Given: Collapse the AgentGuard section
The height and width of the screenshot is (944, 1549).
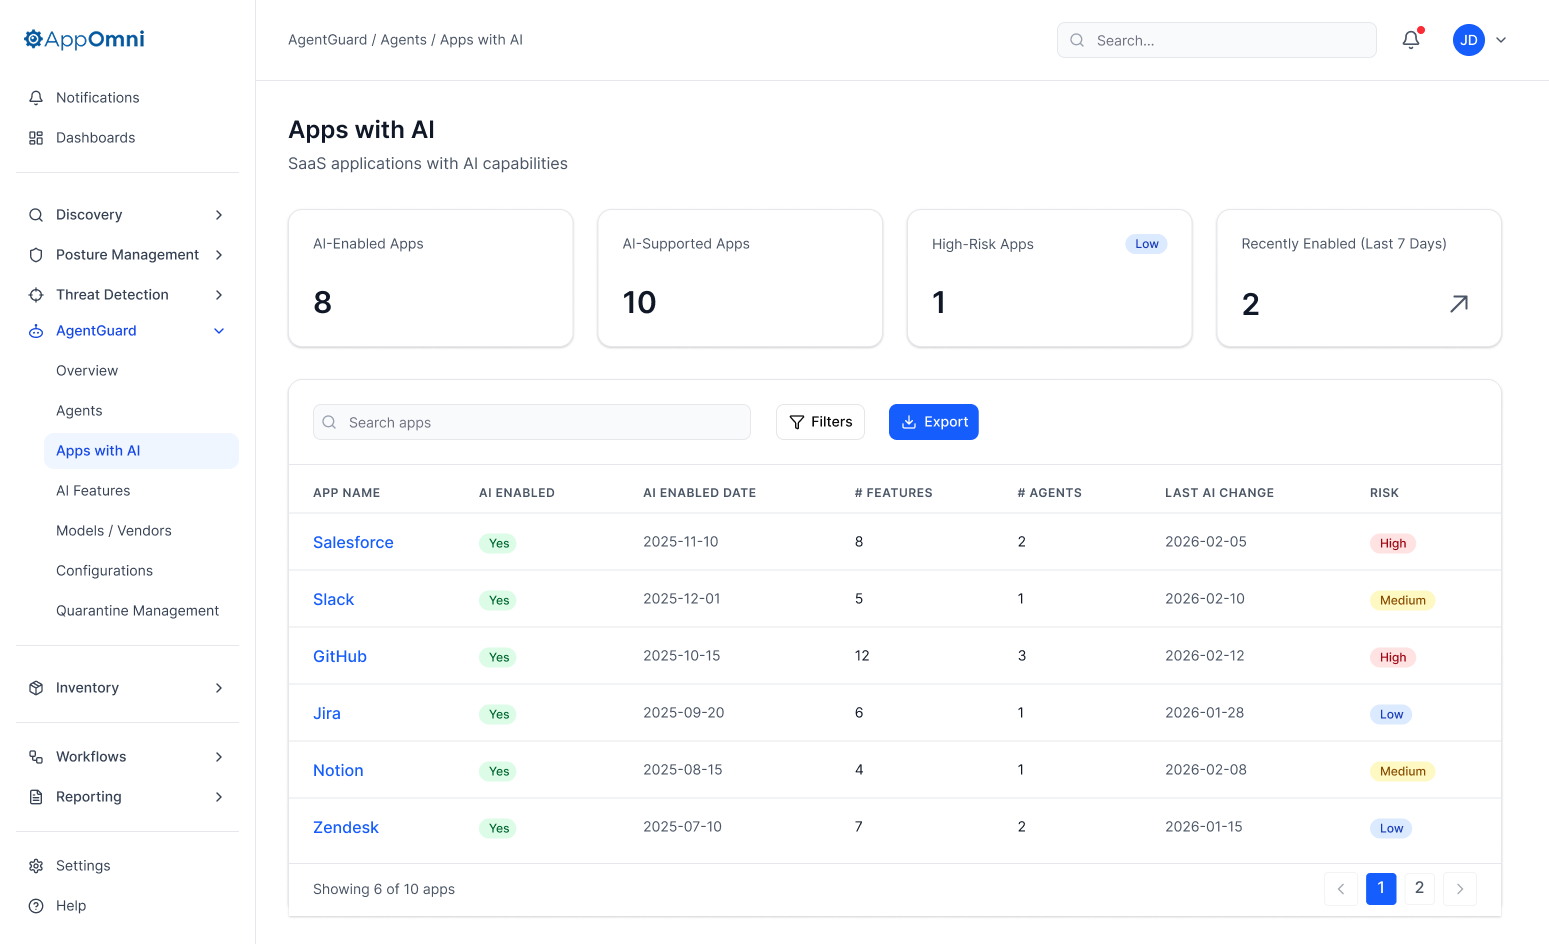Looking at the screenshot, I should click(219, 330).
